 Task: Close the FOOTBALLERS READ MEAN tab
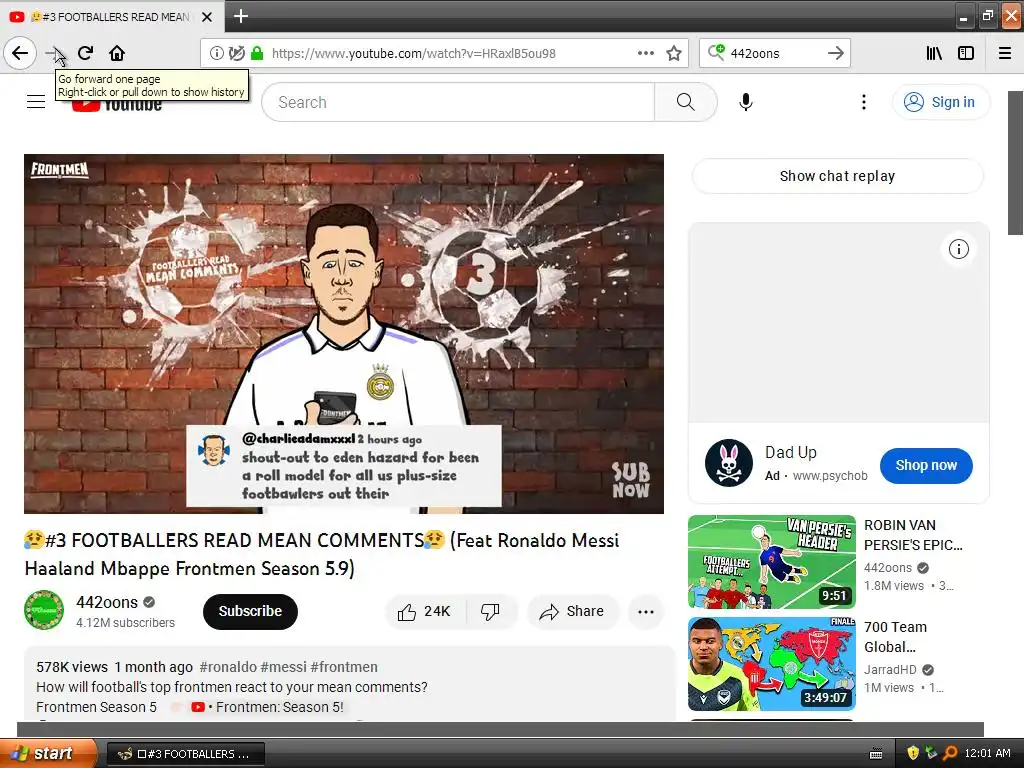pyautogui.click(x=207, y=17)
